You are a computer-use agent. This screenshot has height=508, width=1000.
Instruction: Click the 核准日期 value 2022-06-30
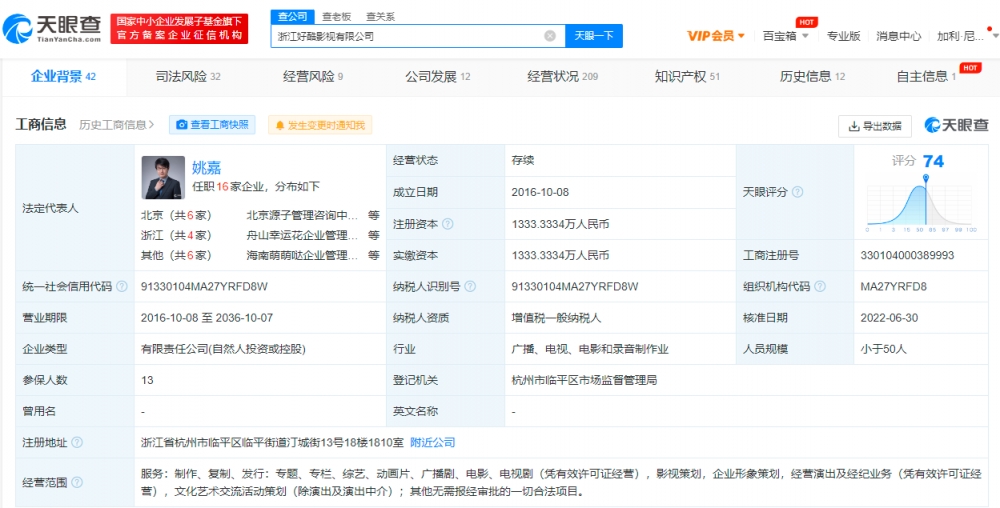pyautogui.click(x=889, y=317)
